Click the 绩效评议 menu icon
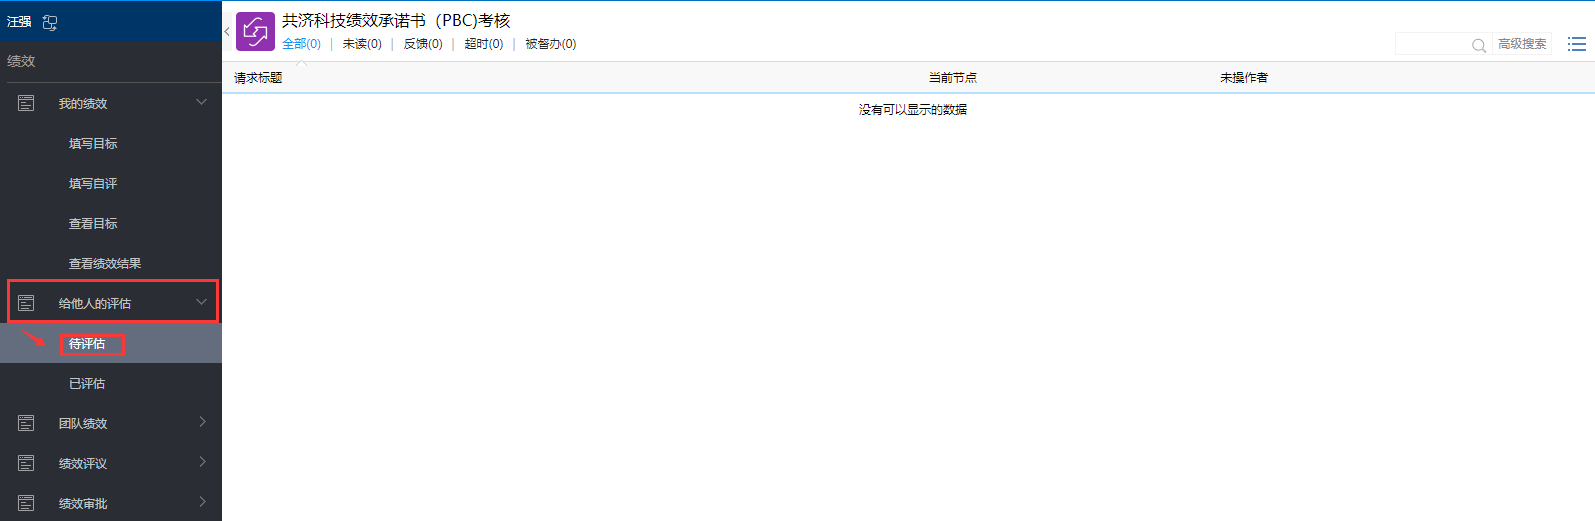Viewport: 1595px width, 521px height. pos(26,463)
